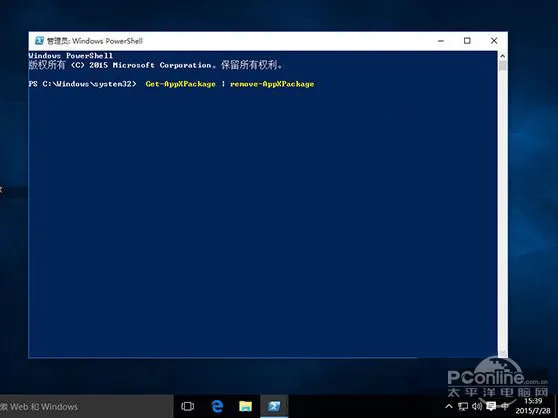The image size is (558, 418).
Task: Click the PowerShell icon in the title bar
Action: pos(39,41)
